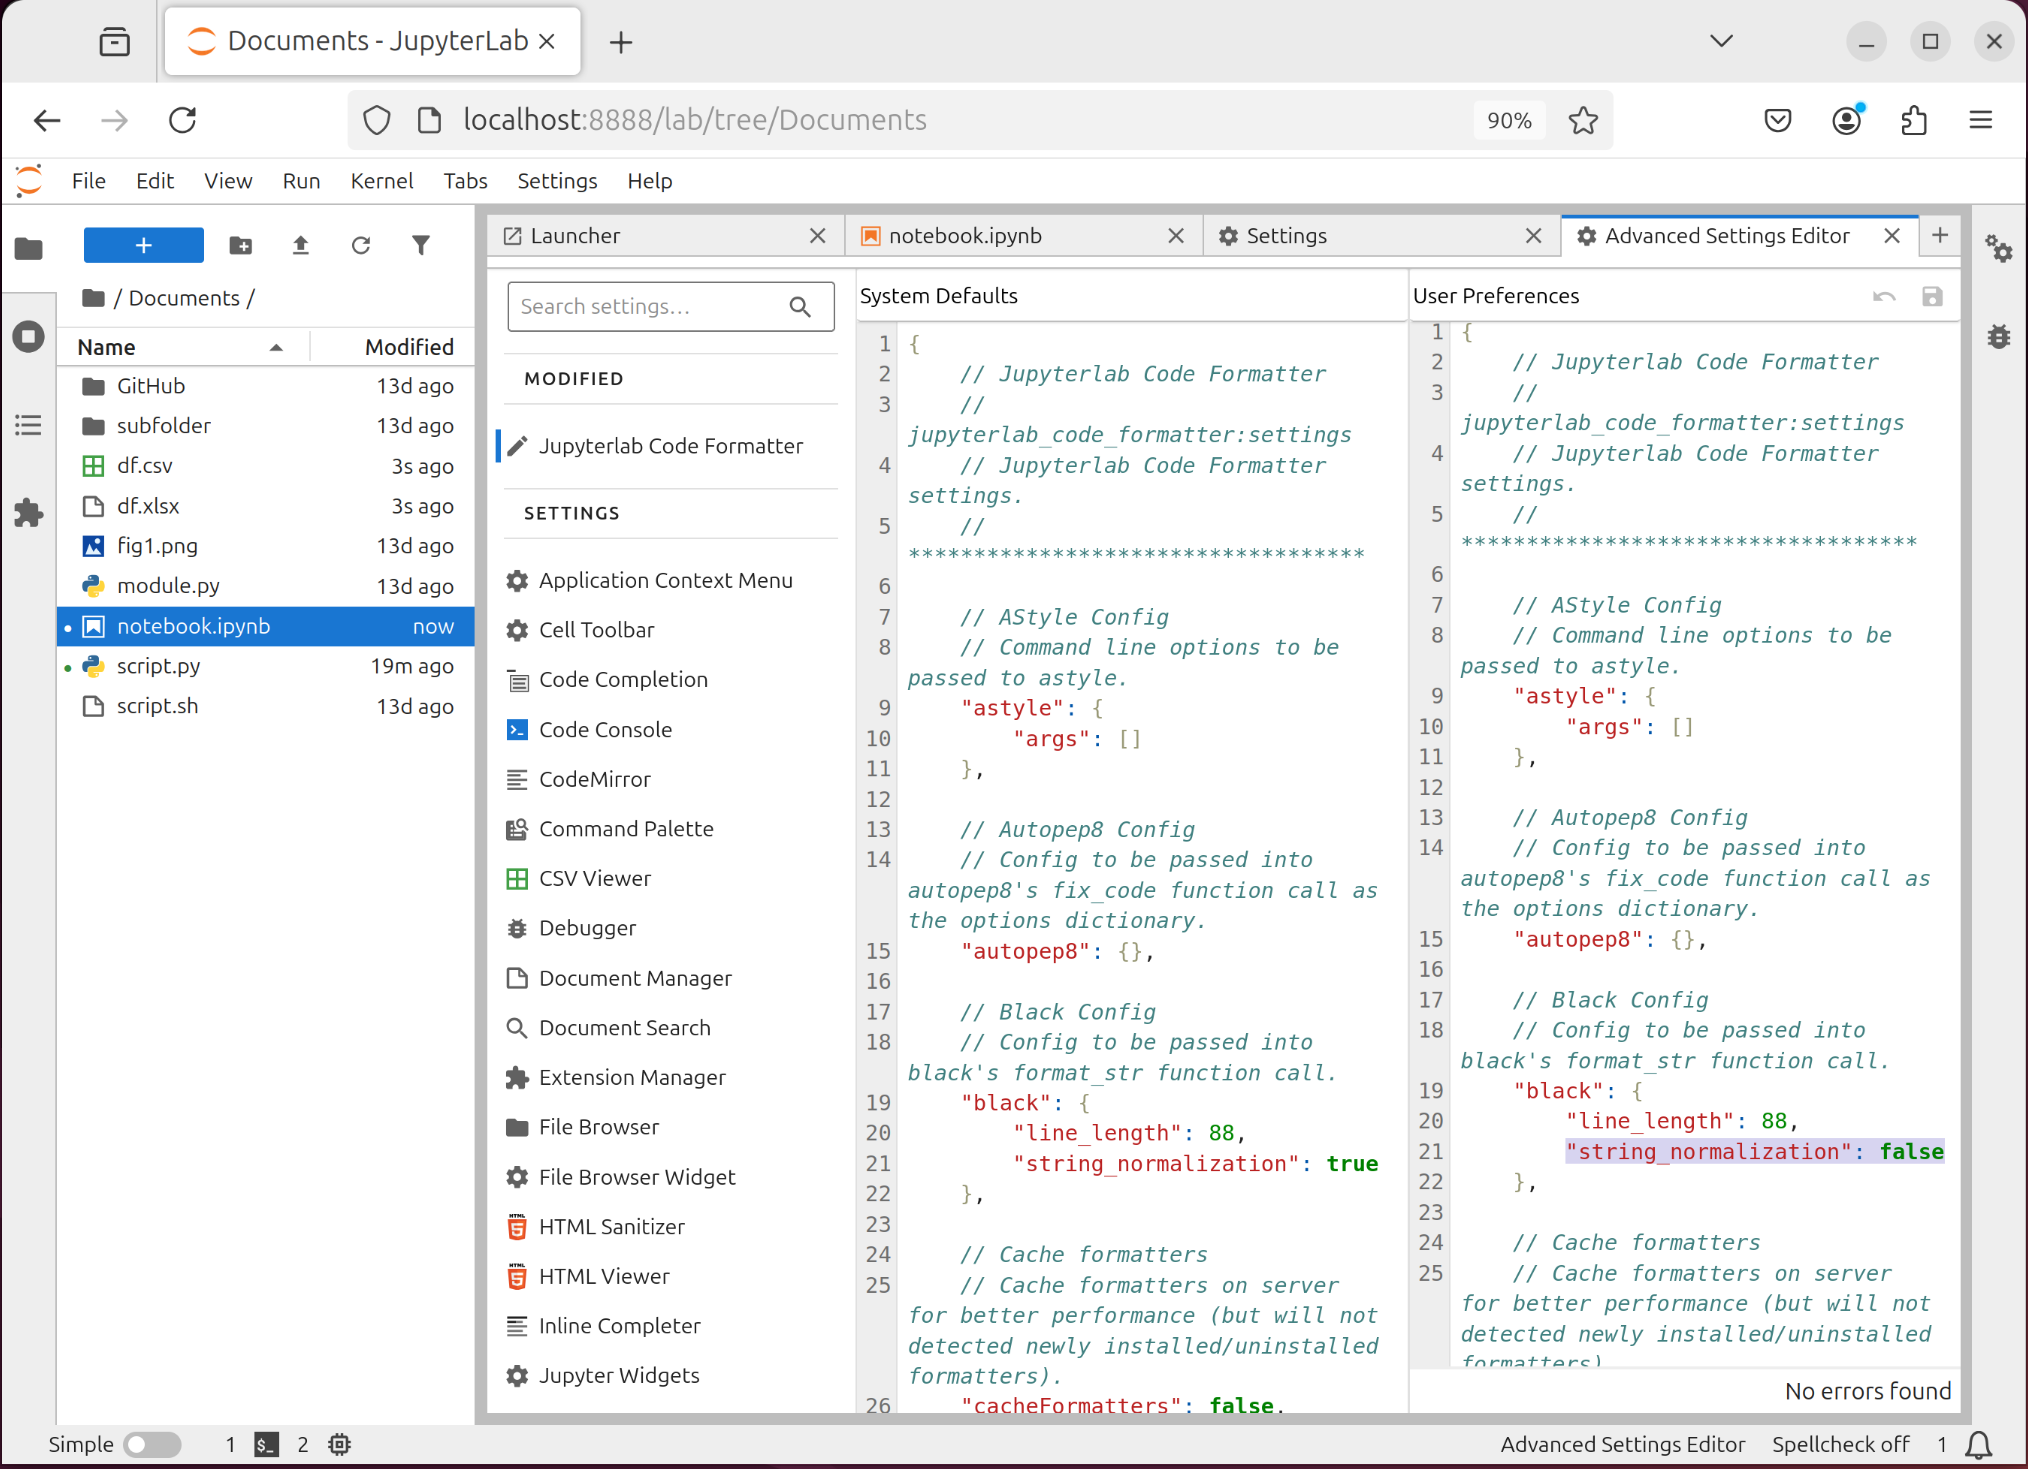Open the Settings menu

(x=557, y=181)
